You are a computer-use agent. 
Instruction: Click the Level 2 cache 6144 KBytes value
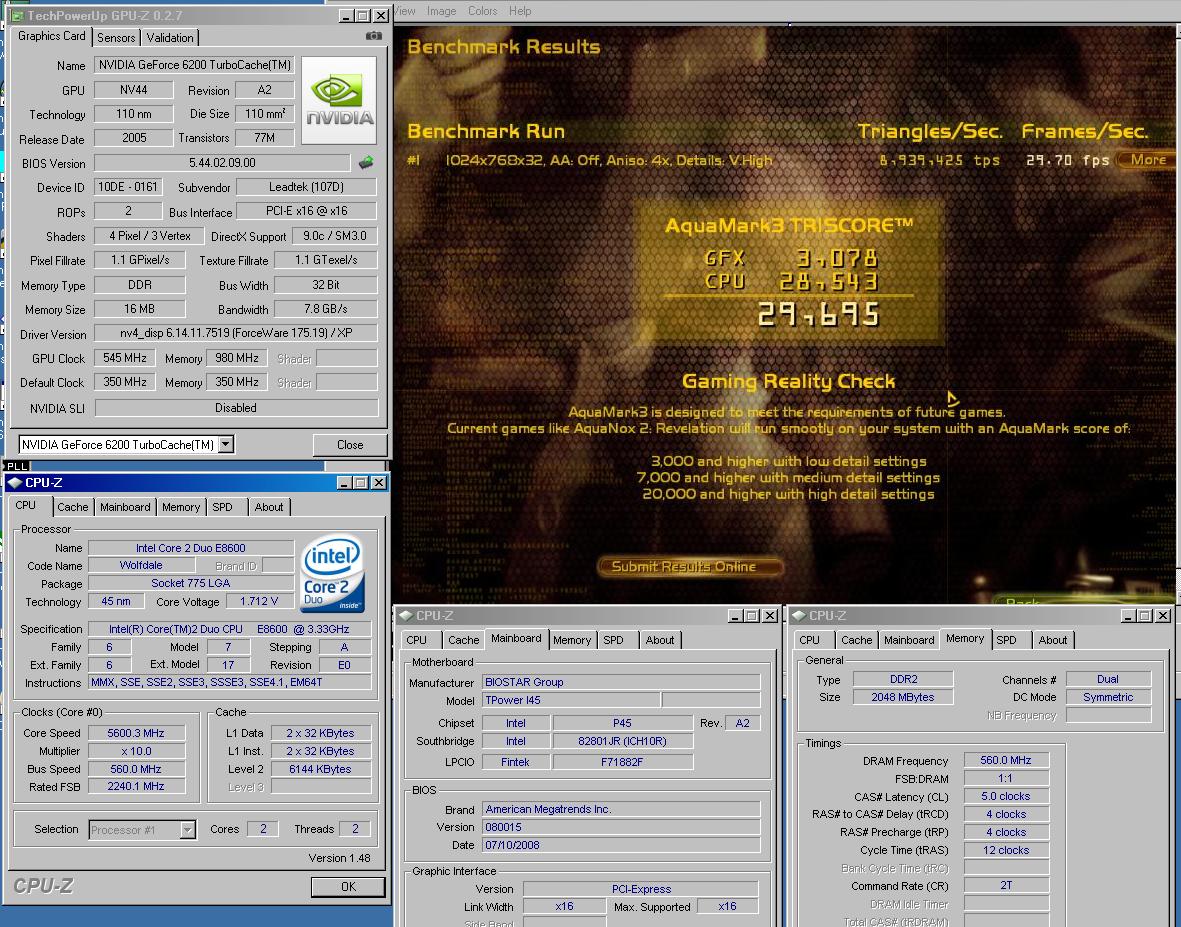(x=321, y=769)
